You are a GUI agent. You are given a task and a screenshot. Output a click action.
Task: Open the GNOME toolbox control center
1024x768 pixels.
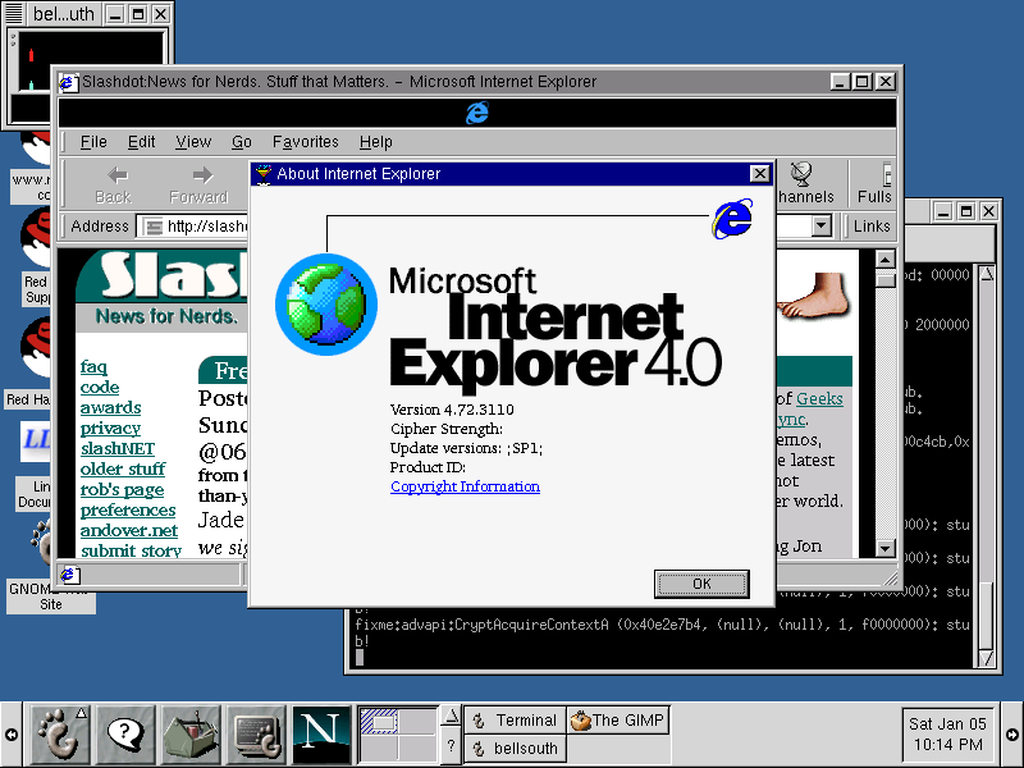191,734
